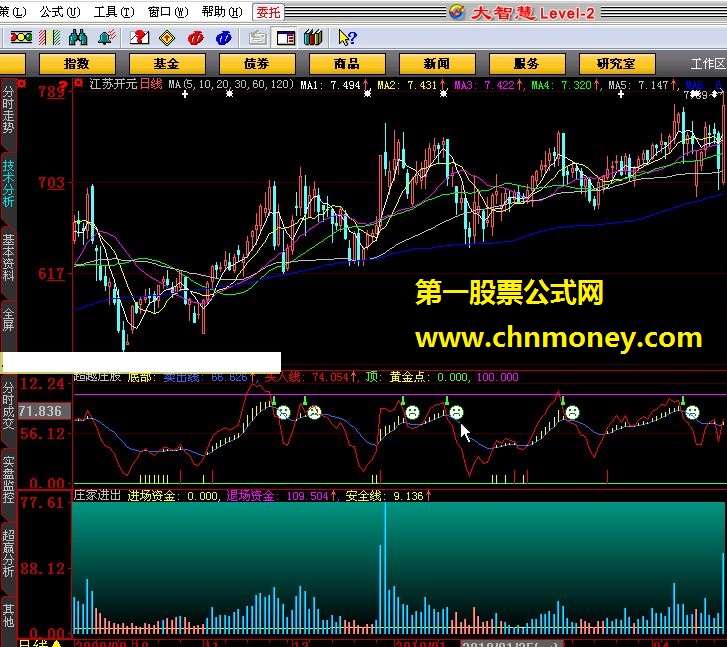This screenshot has height=647, width=727.
Task: Open the 工具(T) menu
Action: (x=114, y=12)
